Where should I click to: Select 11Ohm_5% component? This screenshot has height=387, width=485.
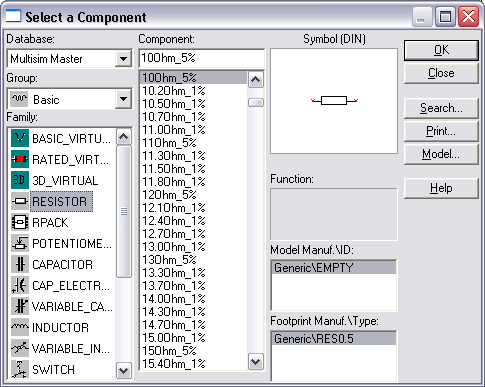coord(193,143)
